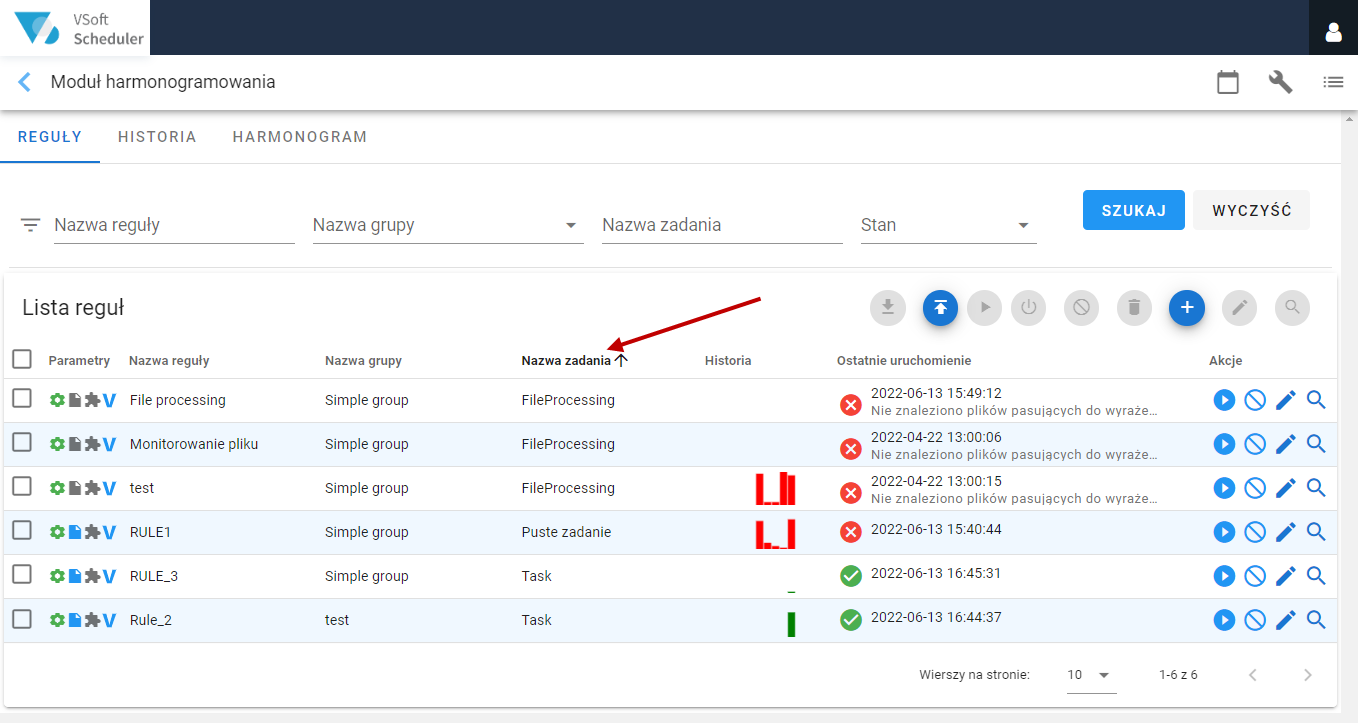This screenshot has width=1358, height=723.
Task: Switch to the HISTORIA tab
Action: [x=157, y=137]
